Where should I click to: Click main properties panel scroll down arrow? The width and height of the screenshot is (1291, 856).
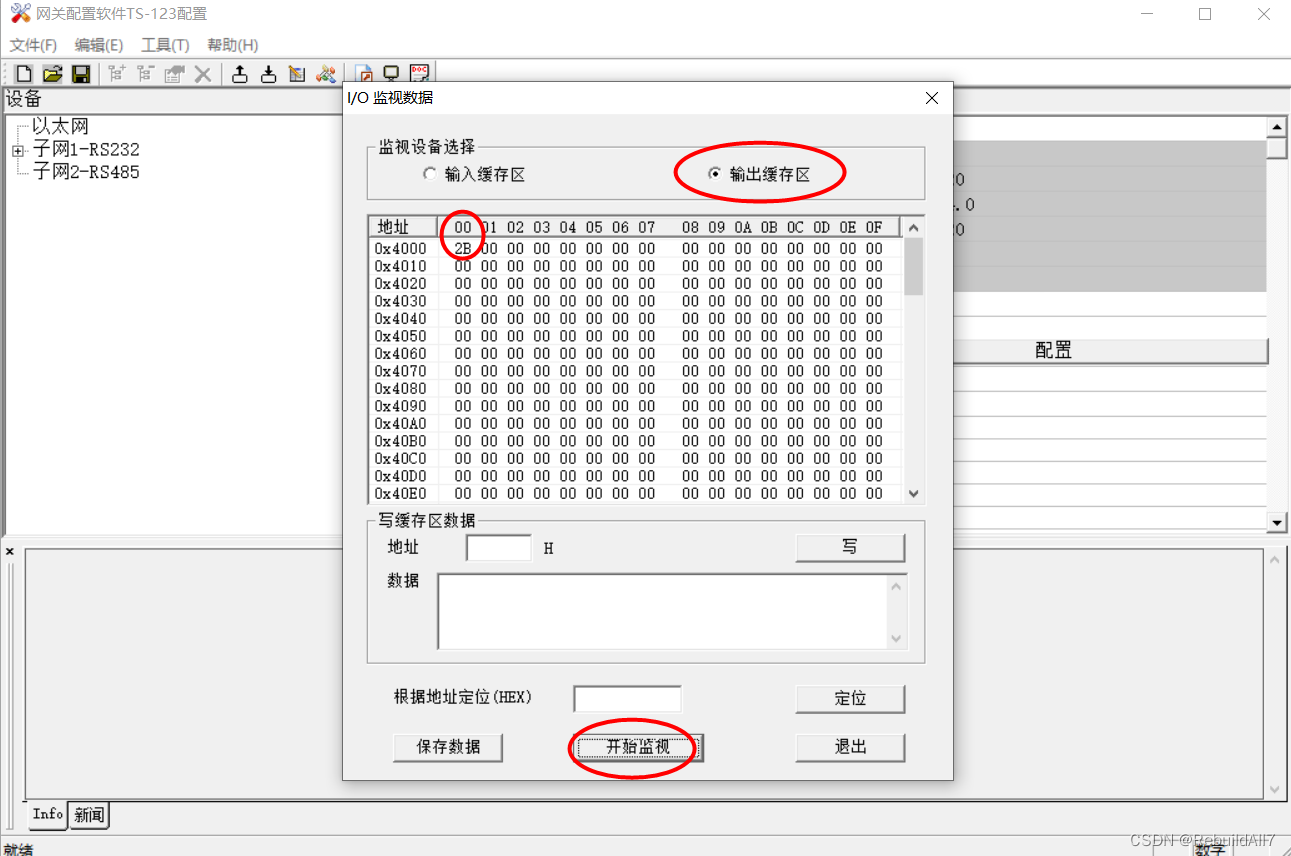click(1277, 522)
